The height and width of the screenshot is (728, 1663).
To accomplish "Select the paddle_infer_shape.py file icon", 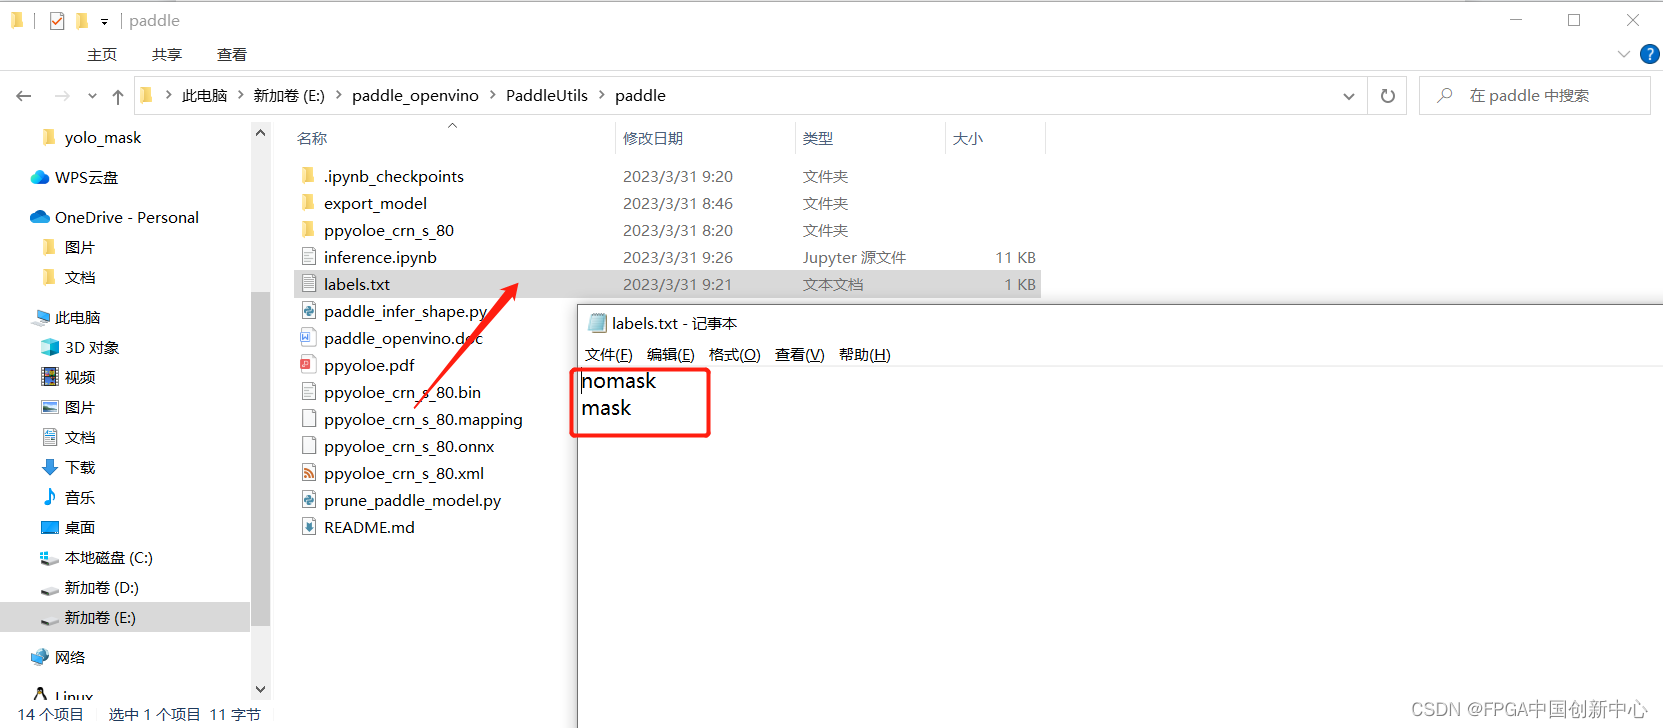I will coord(309,311).
